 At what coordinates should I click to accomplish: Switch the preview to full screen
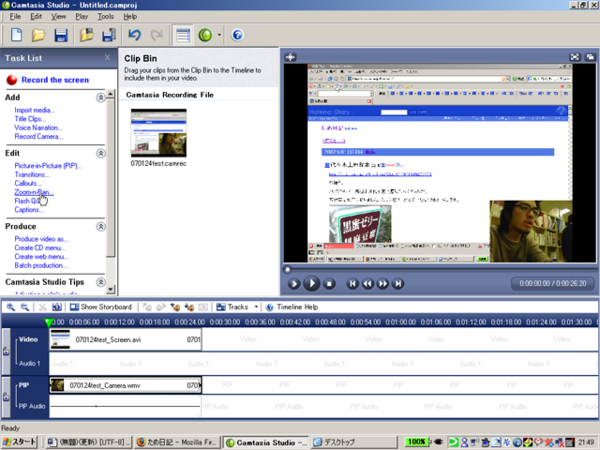click(x=575, y=57)
